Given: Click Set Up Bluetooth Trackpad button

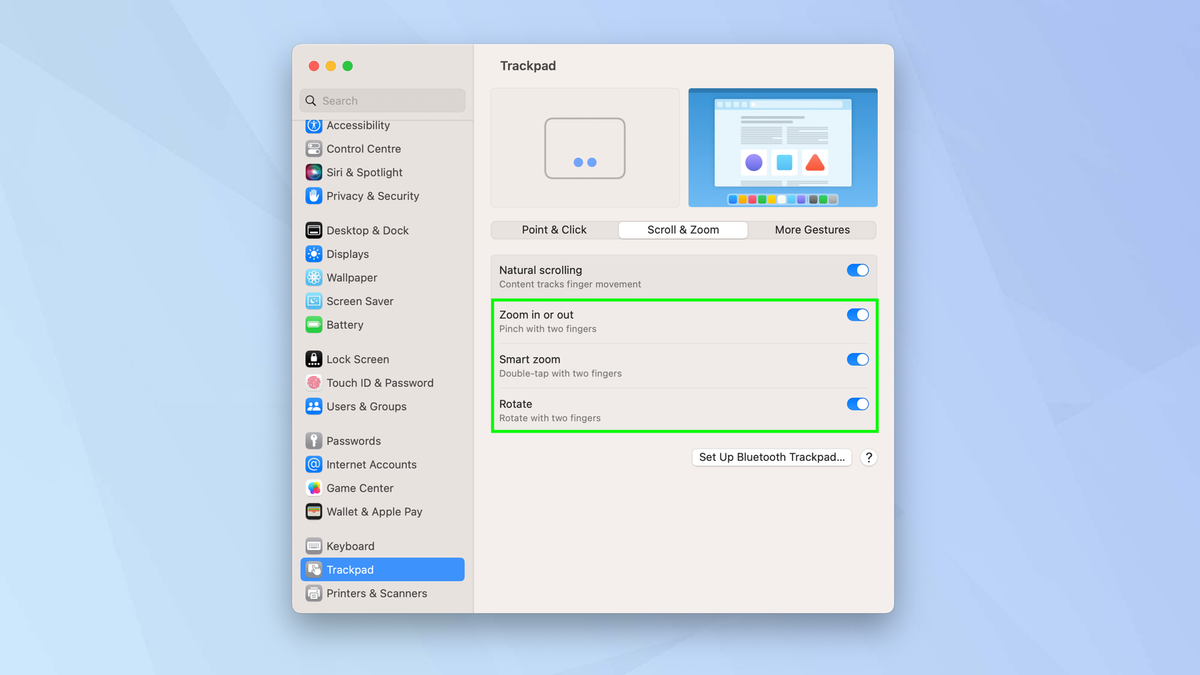Looking at the screenshot, I should pyautogui.click(x=771, y=457).
